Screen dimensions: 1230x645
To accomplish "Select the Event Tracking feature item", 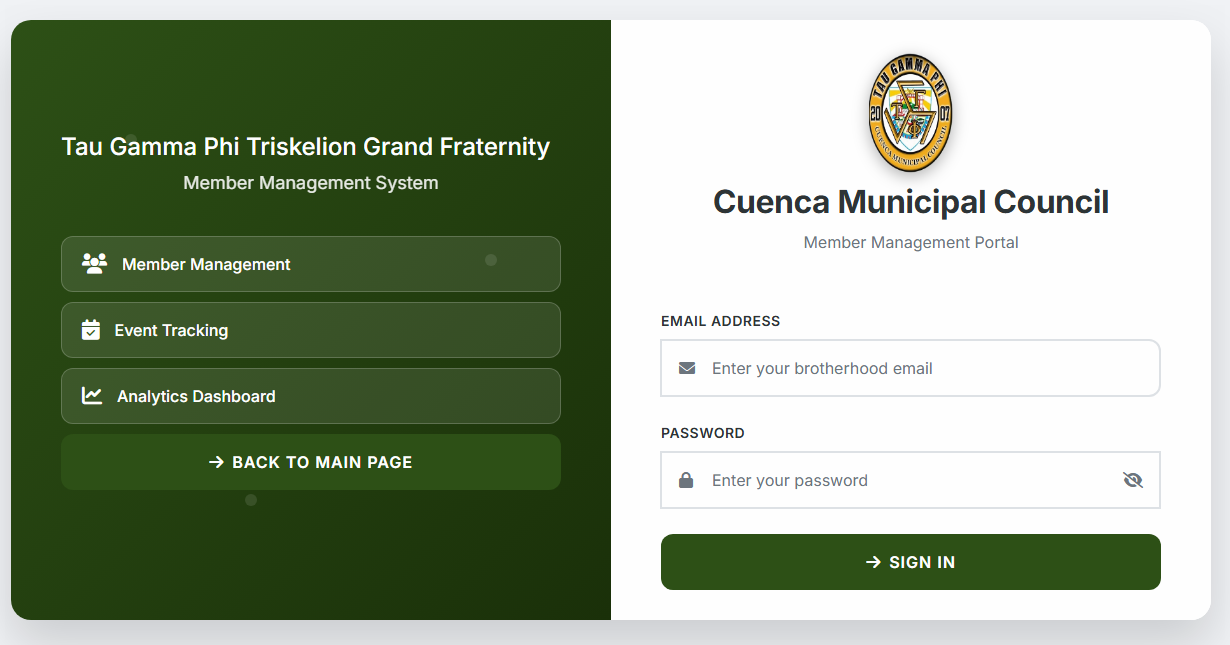I will pos(310,330).
